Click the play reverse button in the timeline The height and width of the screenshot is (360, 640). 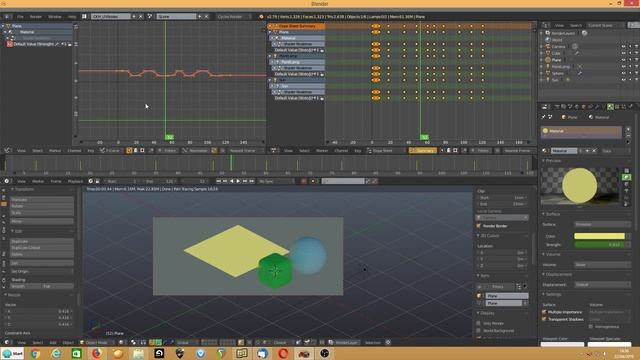click(x=232, y=181)
